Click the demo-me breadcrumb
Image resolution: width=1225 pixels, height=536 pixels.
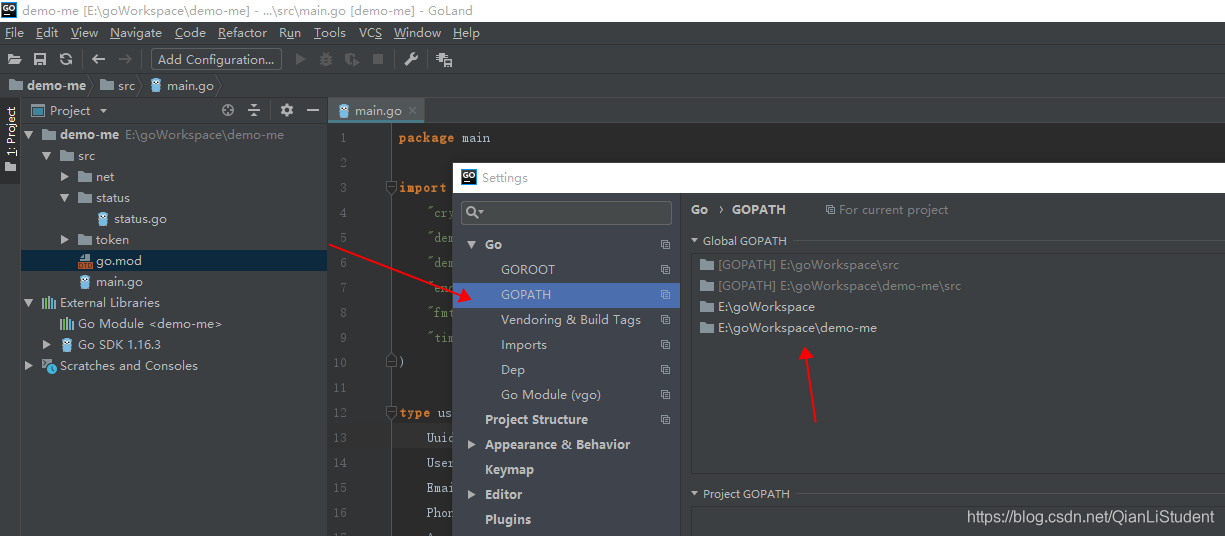47,86
